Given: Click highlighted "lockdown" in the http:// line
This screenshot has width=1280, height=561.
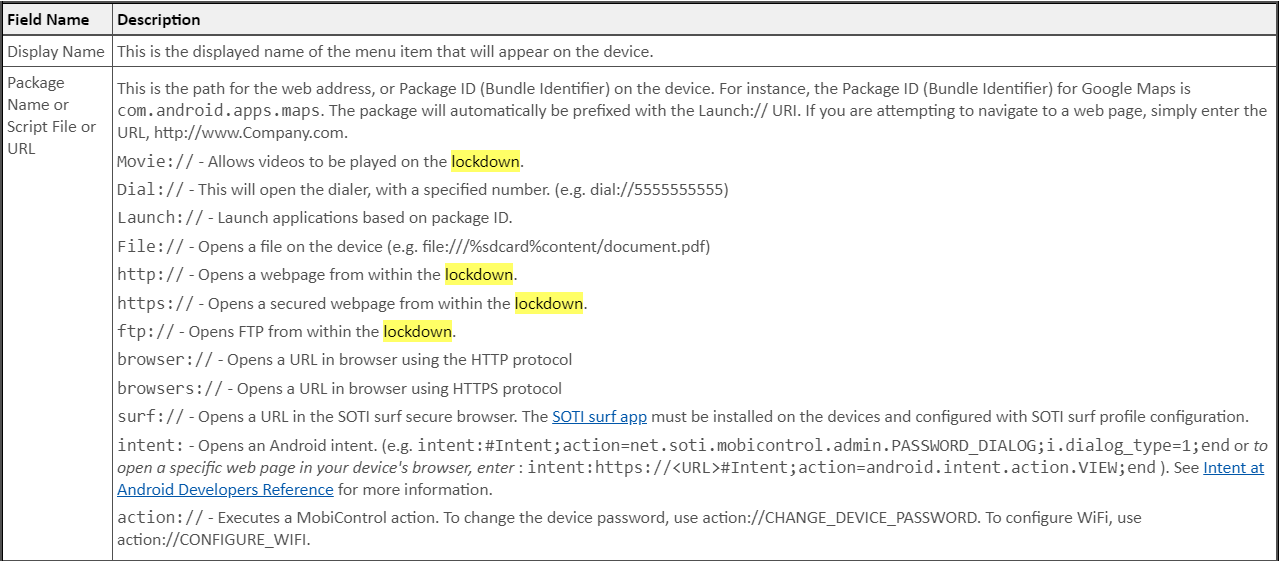Looking at the screenshot, I should (479, 274).
